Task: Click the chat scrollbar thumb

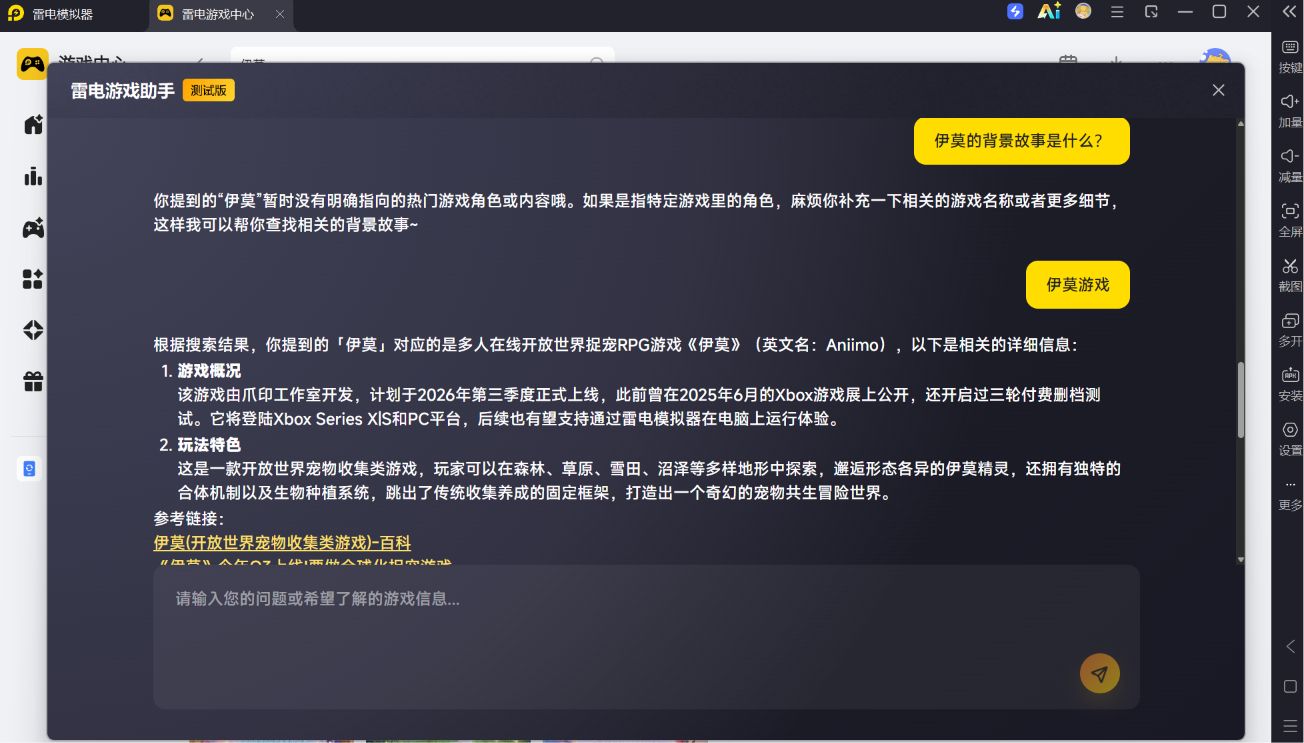Action: click(1241, 400)
